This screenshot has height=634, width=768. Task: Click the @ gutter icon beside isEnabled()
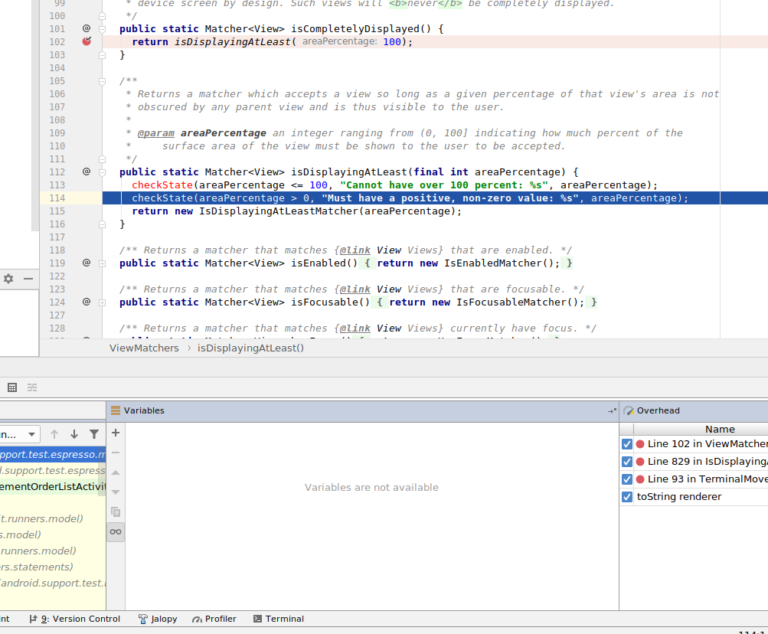coord(86,262)
